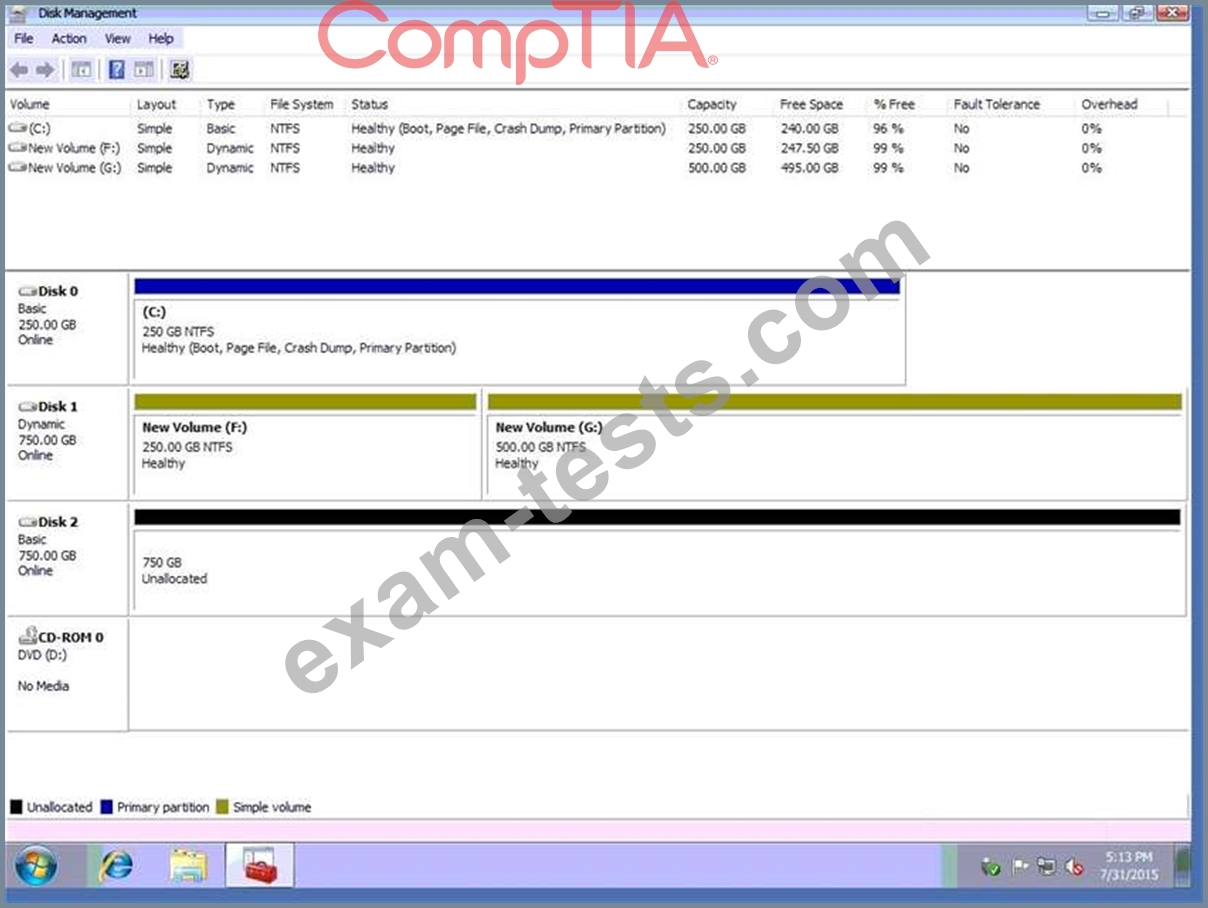
Task: Open the Action menu
Action: [69, 38]
